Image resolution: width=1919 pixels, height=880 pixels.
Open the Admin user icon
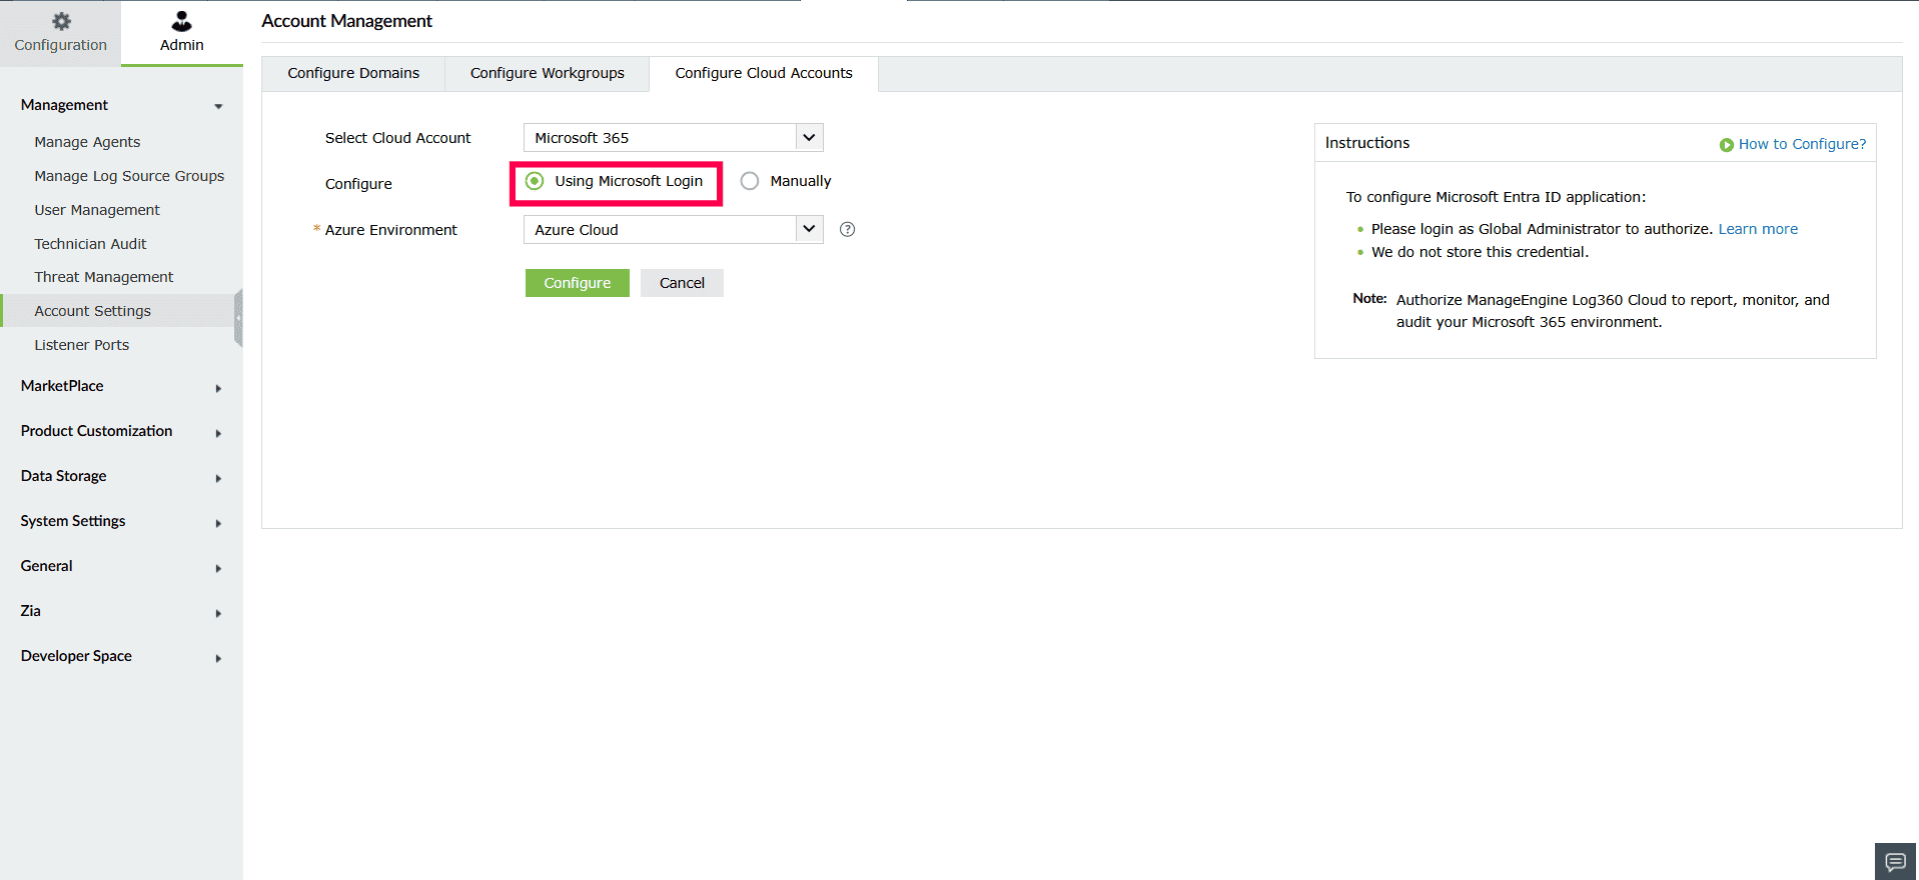pos(181,21)
